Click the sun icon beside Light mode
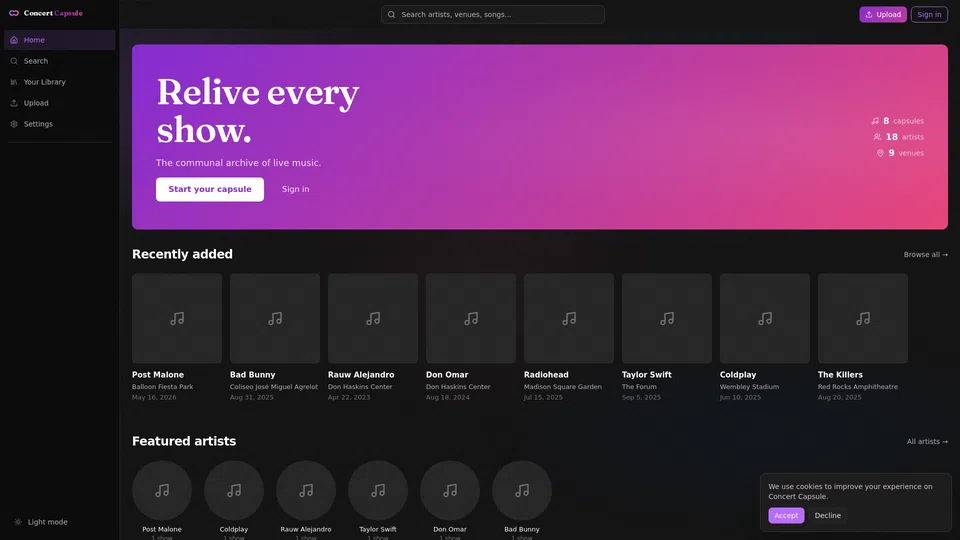Image resolution: width=960 pixels, height=540 pixels. point(18,522)
